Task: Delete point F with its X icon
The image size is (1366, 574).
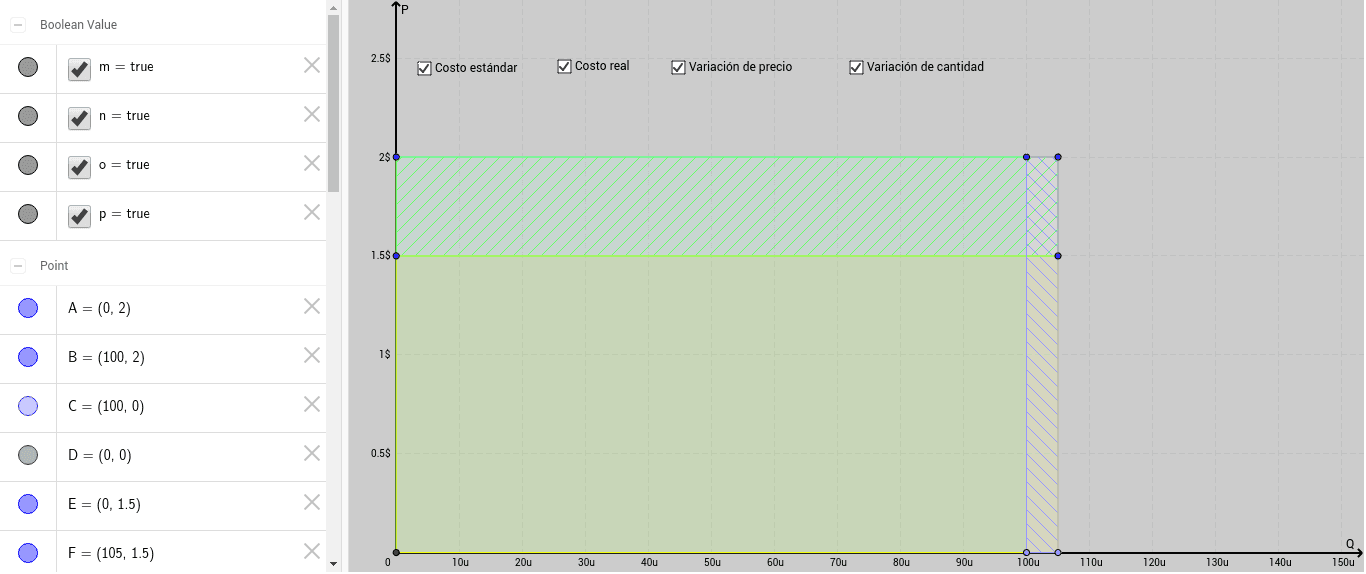Action: [x=312, y=551]
